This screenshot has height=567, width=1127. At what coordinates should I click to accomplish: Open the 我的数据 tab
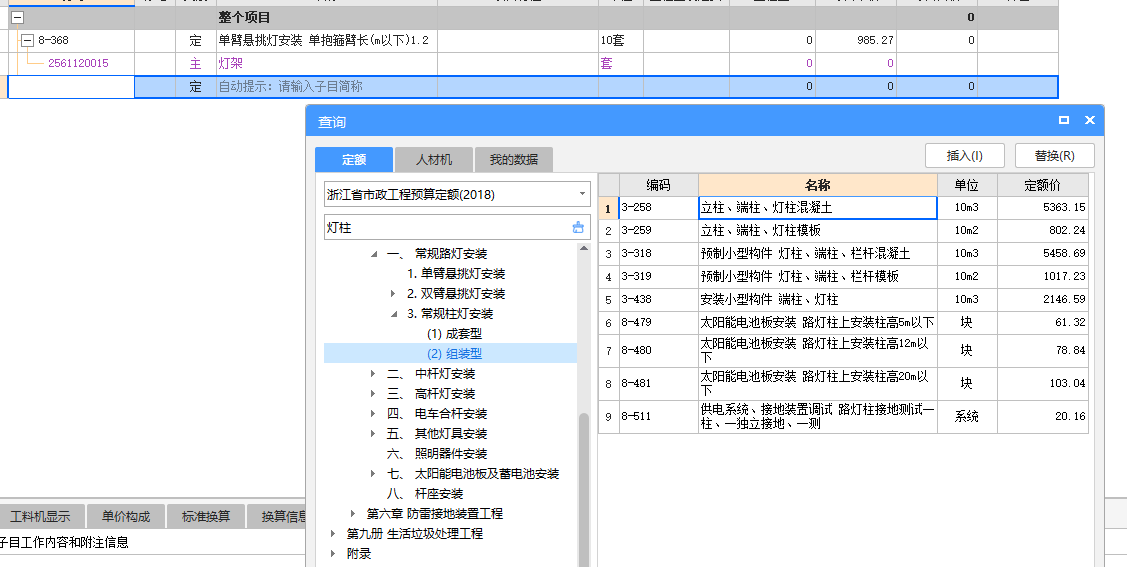513,160
